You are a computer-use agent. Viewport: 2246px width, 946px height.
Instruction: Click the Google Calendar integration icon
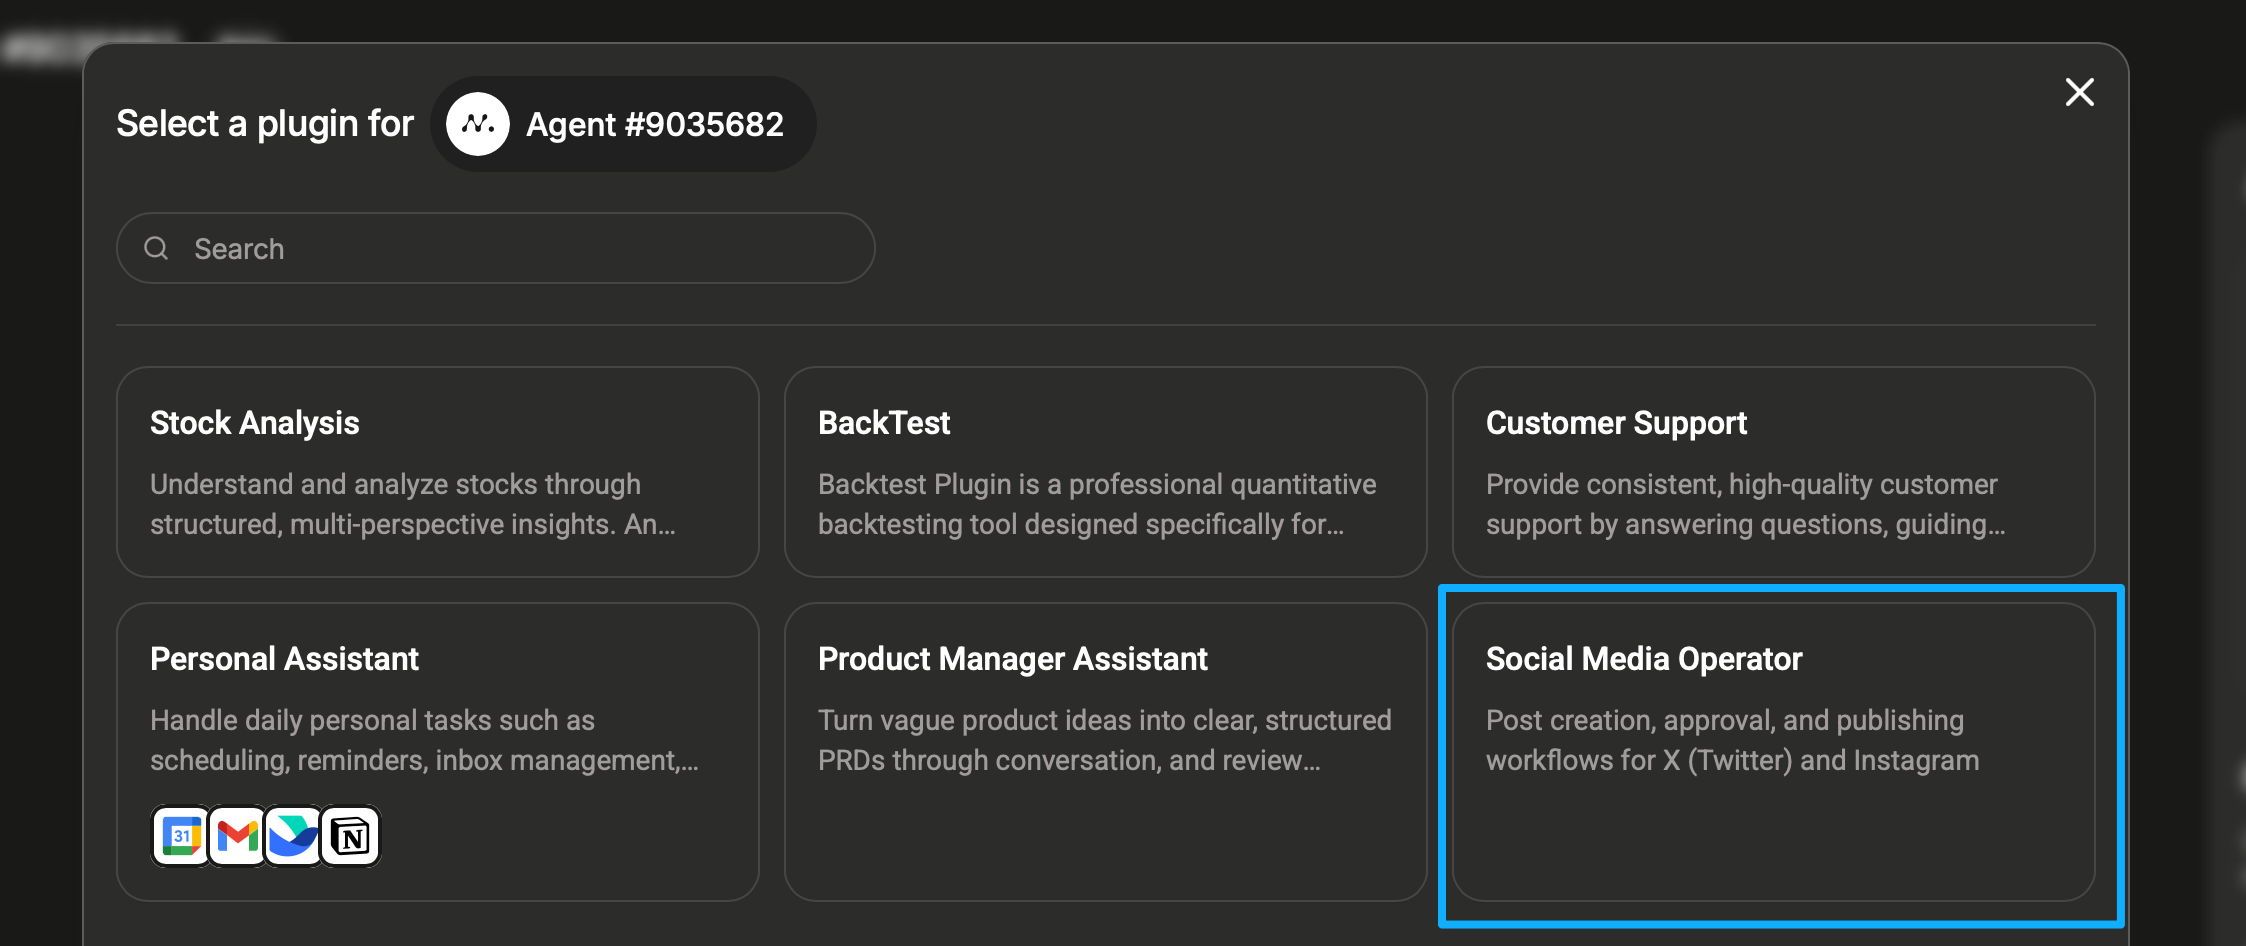click(181, 836)
